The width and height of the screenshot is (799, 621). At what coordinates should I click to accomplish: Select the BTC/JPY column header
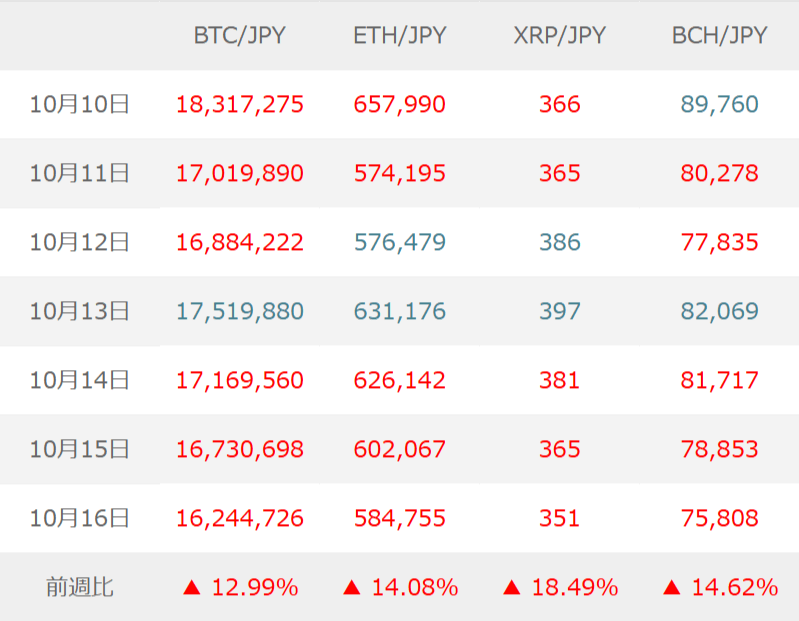pyautogui.click(x=239, y=36)
